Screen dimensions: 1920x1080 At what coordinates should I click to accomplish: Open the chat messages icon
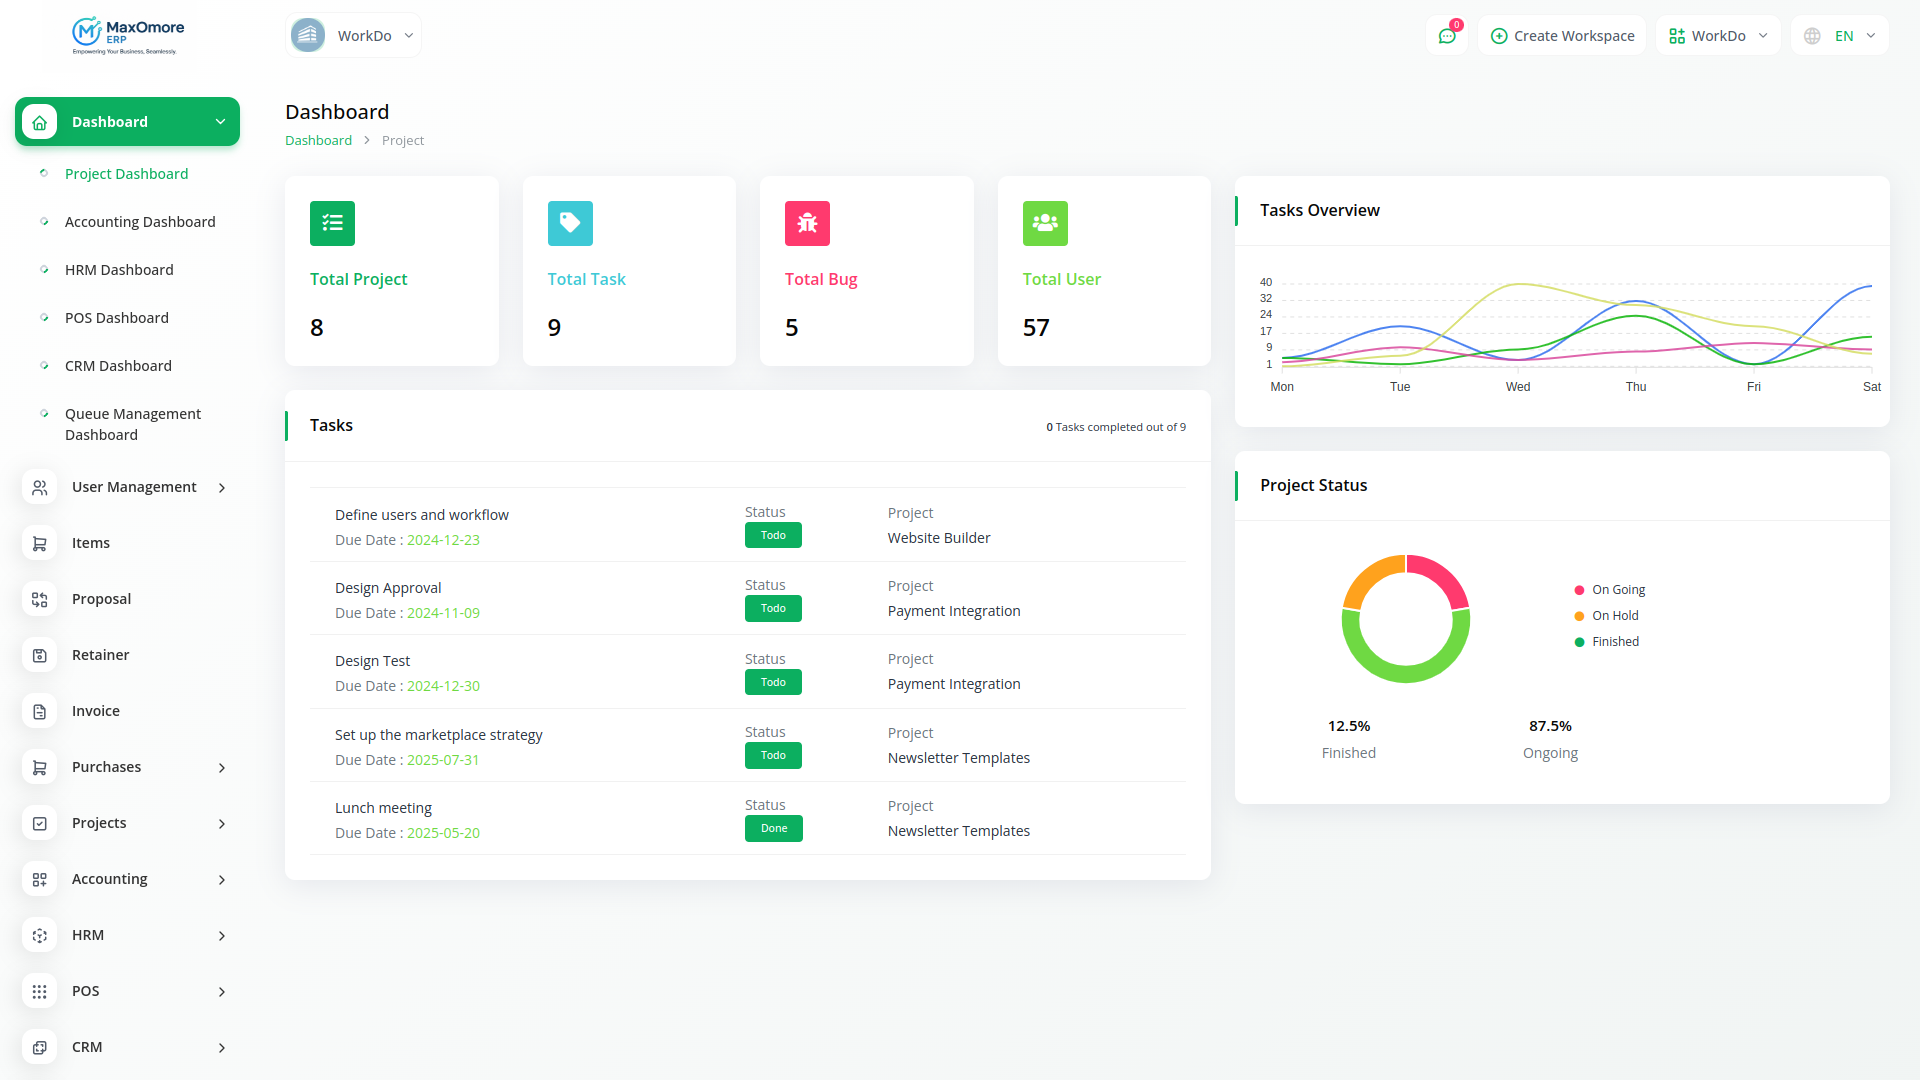1447,36
